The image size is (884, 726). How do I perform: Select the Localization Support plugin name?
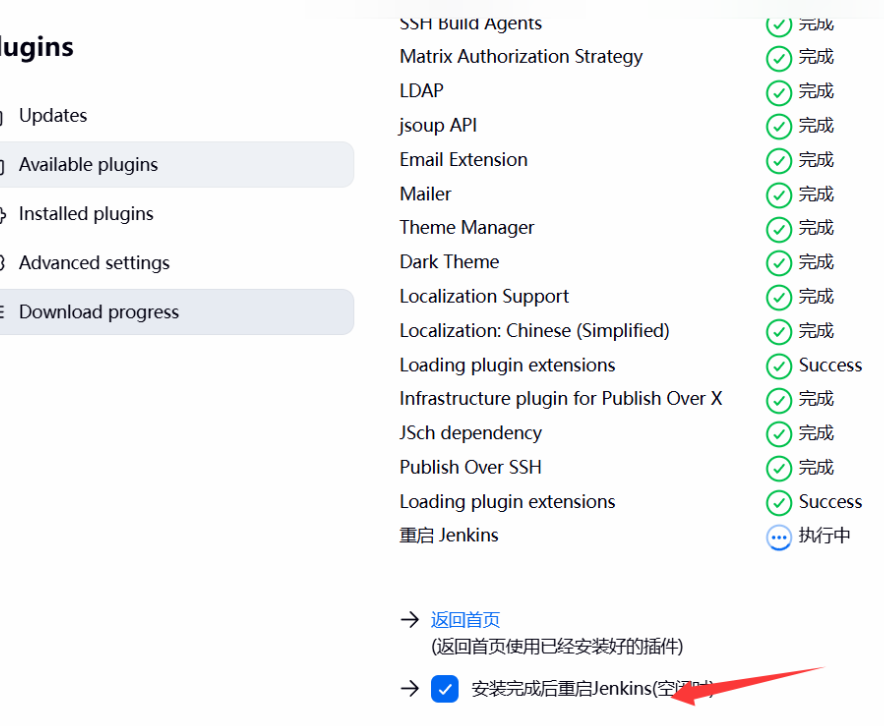[x=484, y=296]
